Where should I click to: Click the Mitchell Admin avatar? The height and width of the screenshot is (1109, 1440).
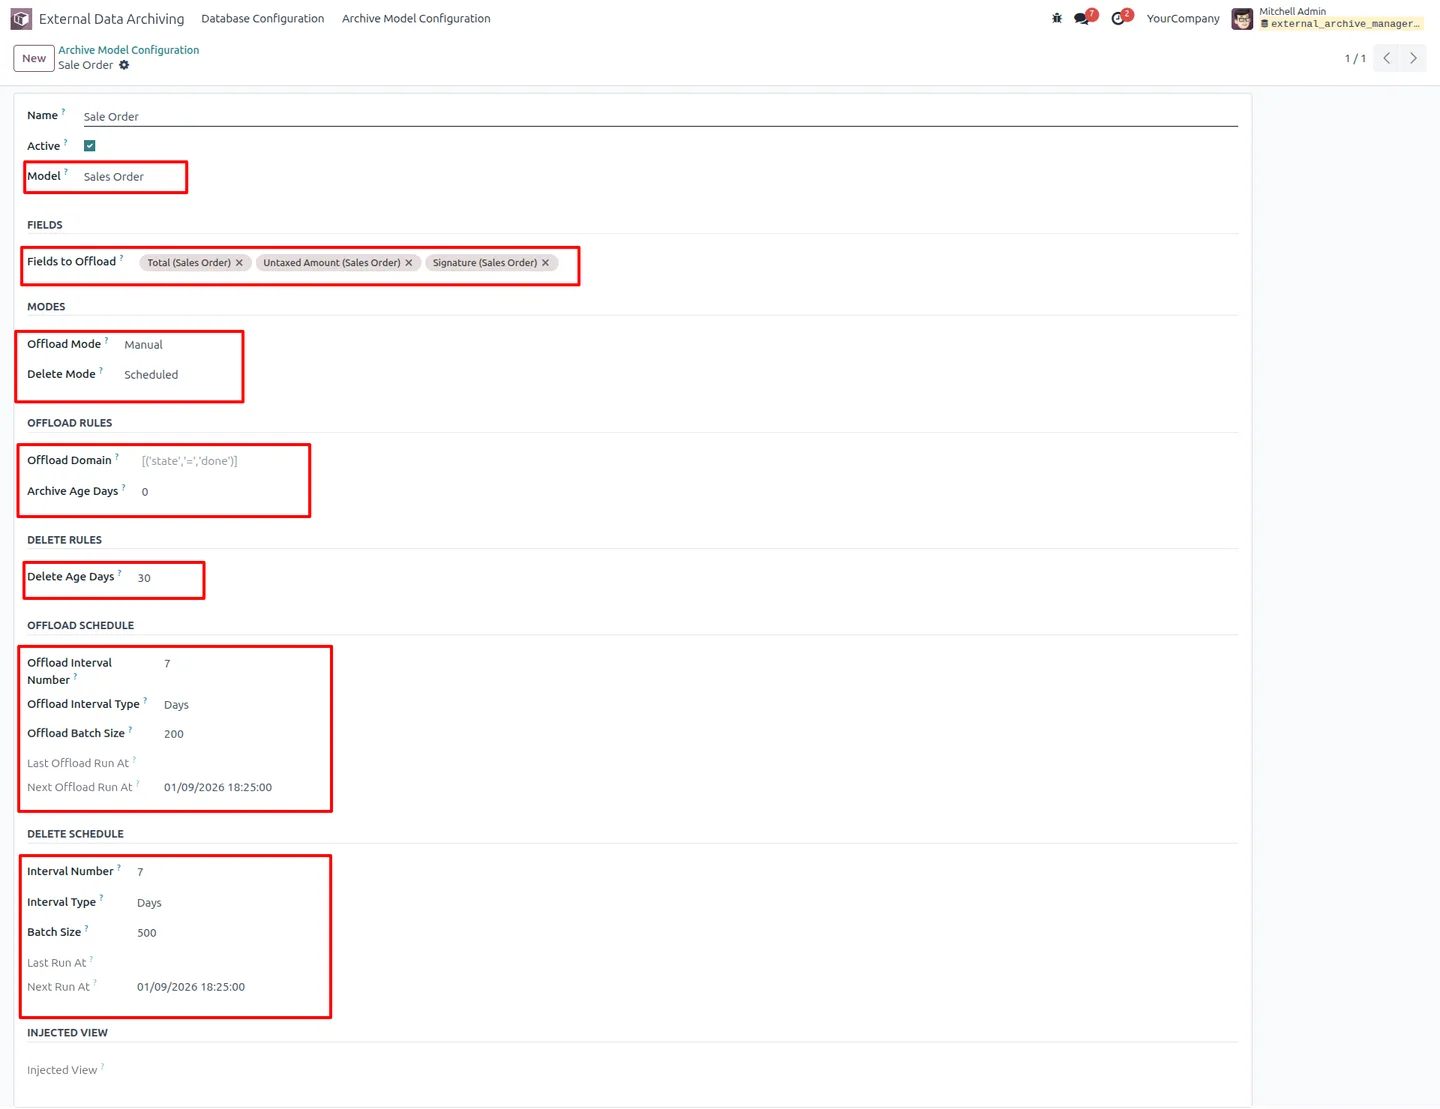(1242, 19)
